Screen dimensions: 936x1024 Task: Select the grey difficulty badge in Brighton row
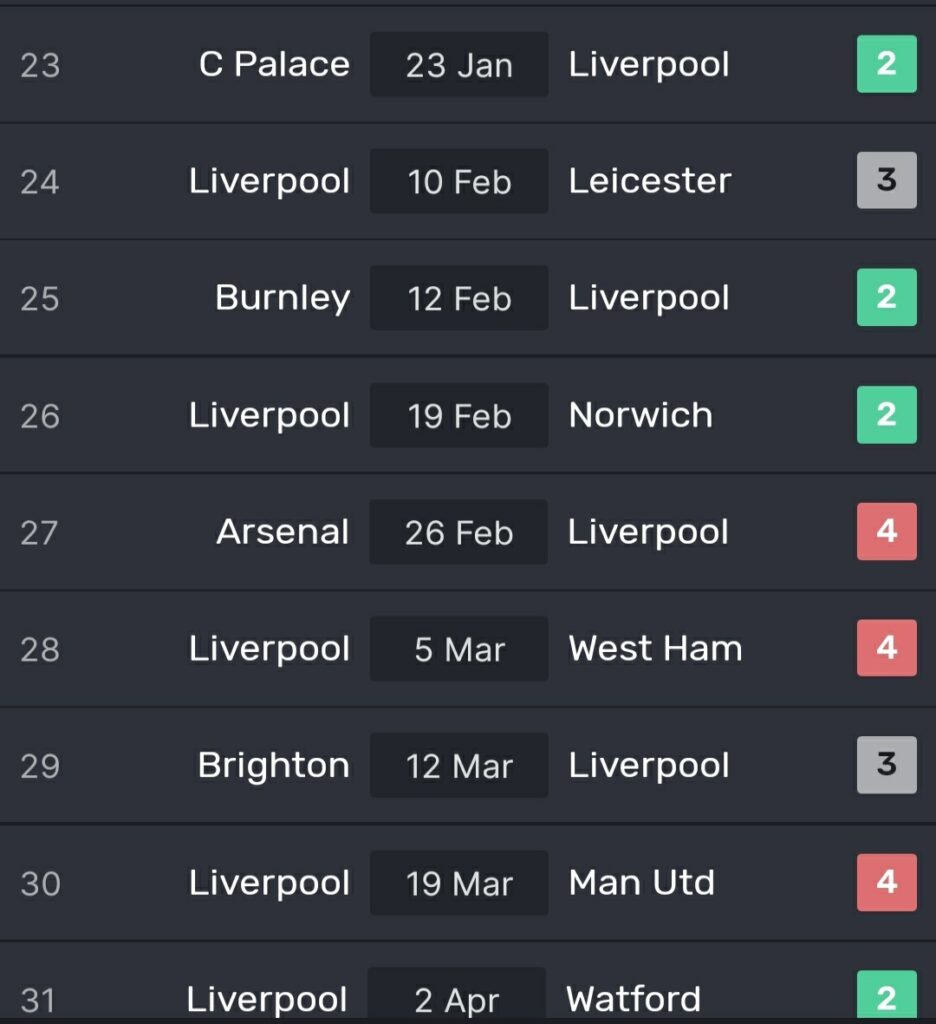pos(886,765)
